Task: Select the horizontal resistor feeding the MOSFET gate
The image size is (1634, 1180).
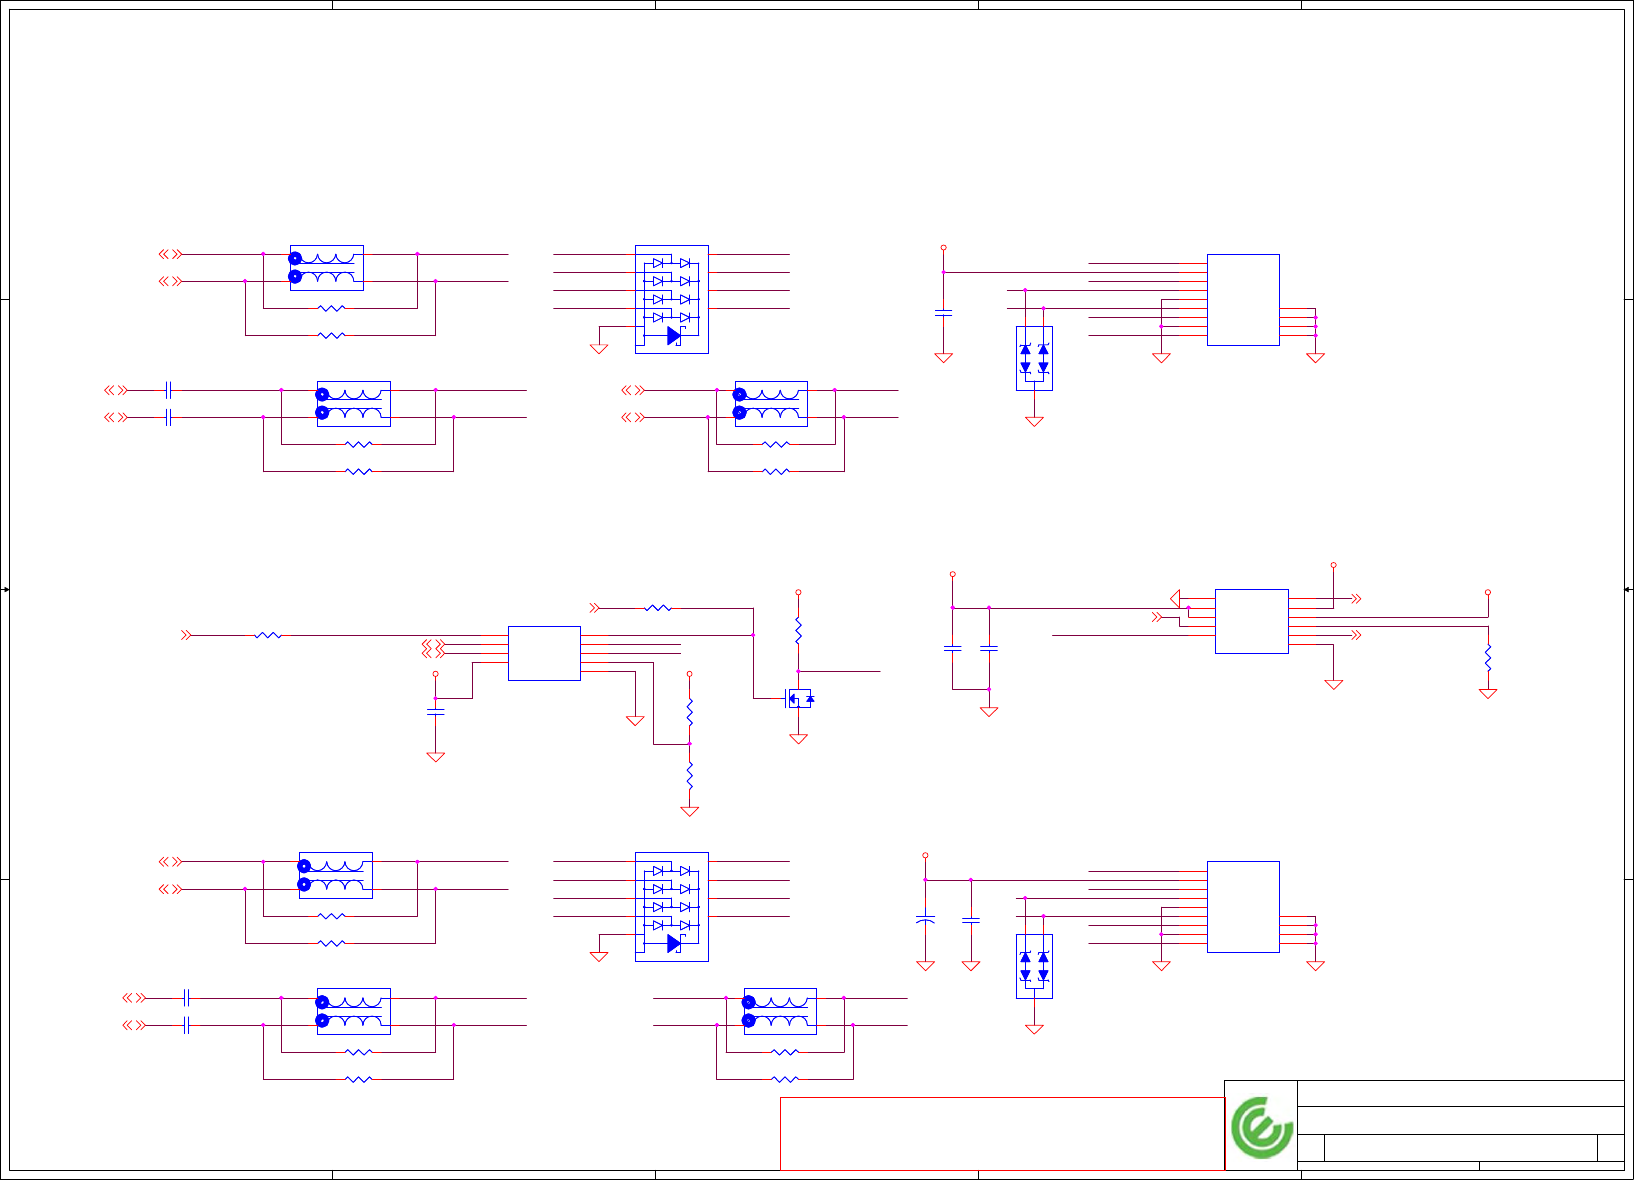Action: pos(658,608)
